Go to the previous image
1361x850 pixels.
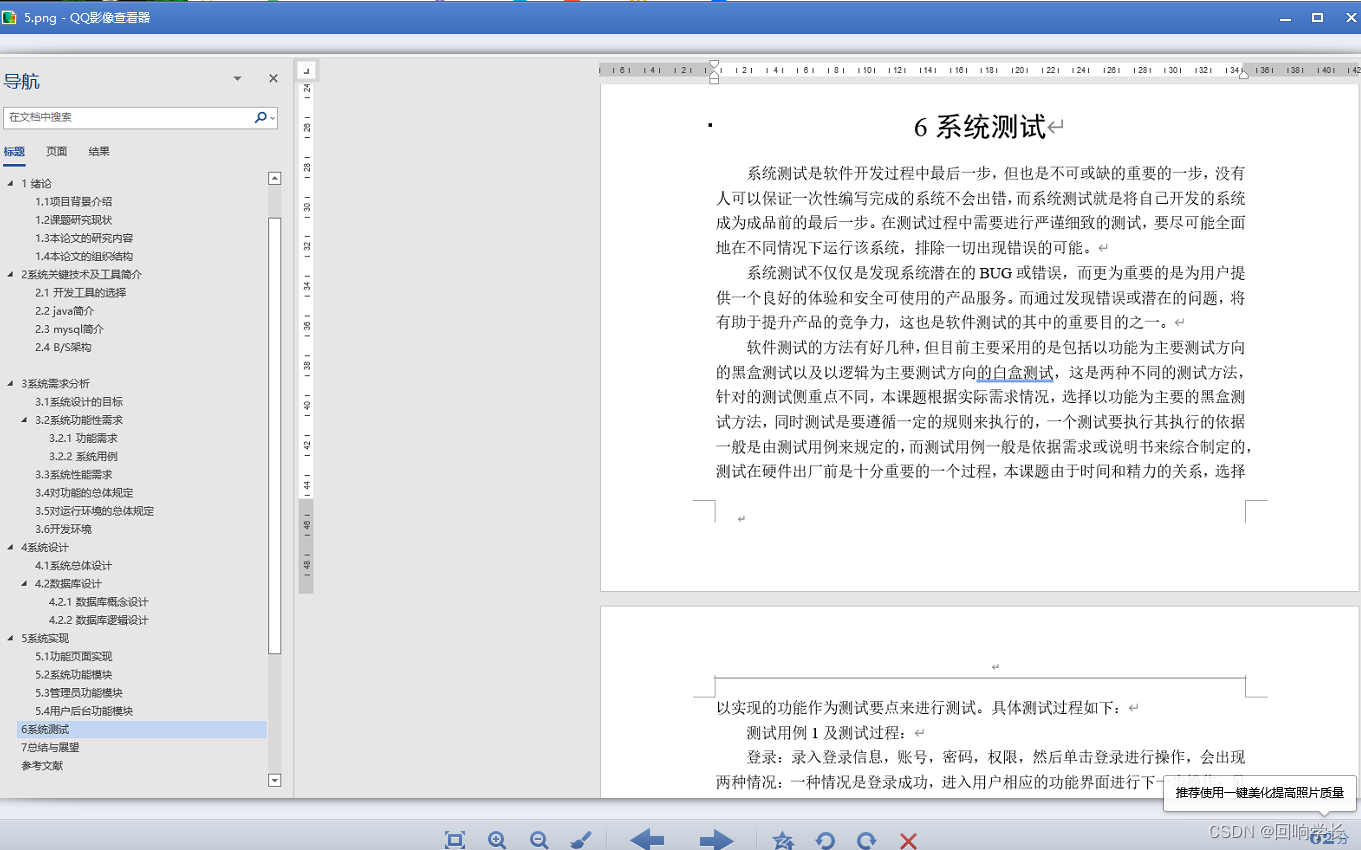[x=646, y=839]
